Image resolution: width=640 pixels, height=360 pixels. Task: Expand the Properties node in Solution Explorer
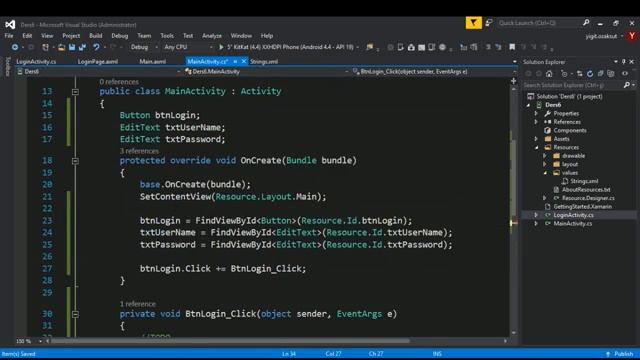click(536, 113)
